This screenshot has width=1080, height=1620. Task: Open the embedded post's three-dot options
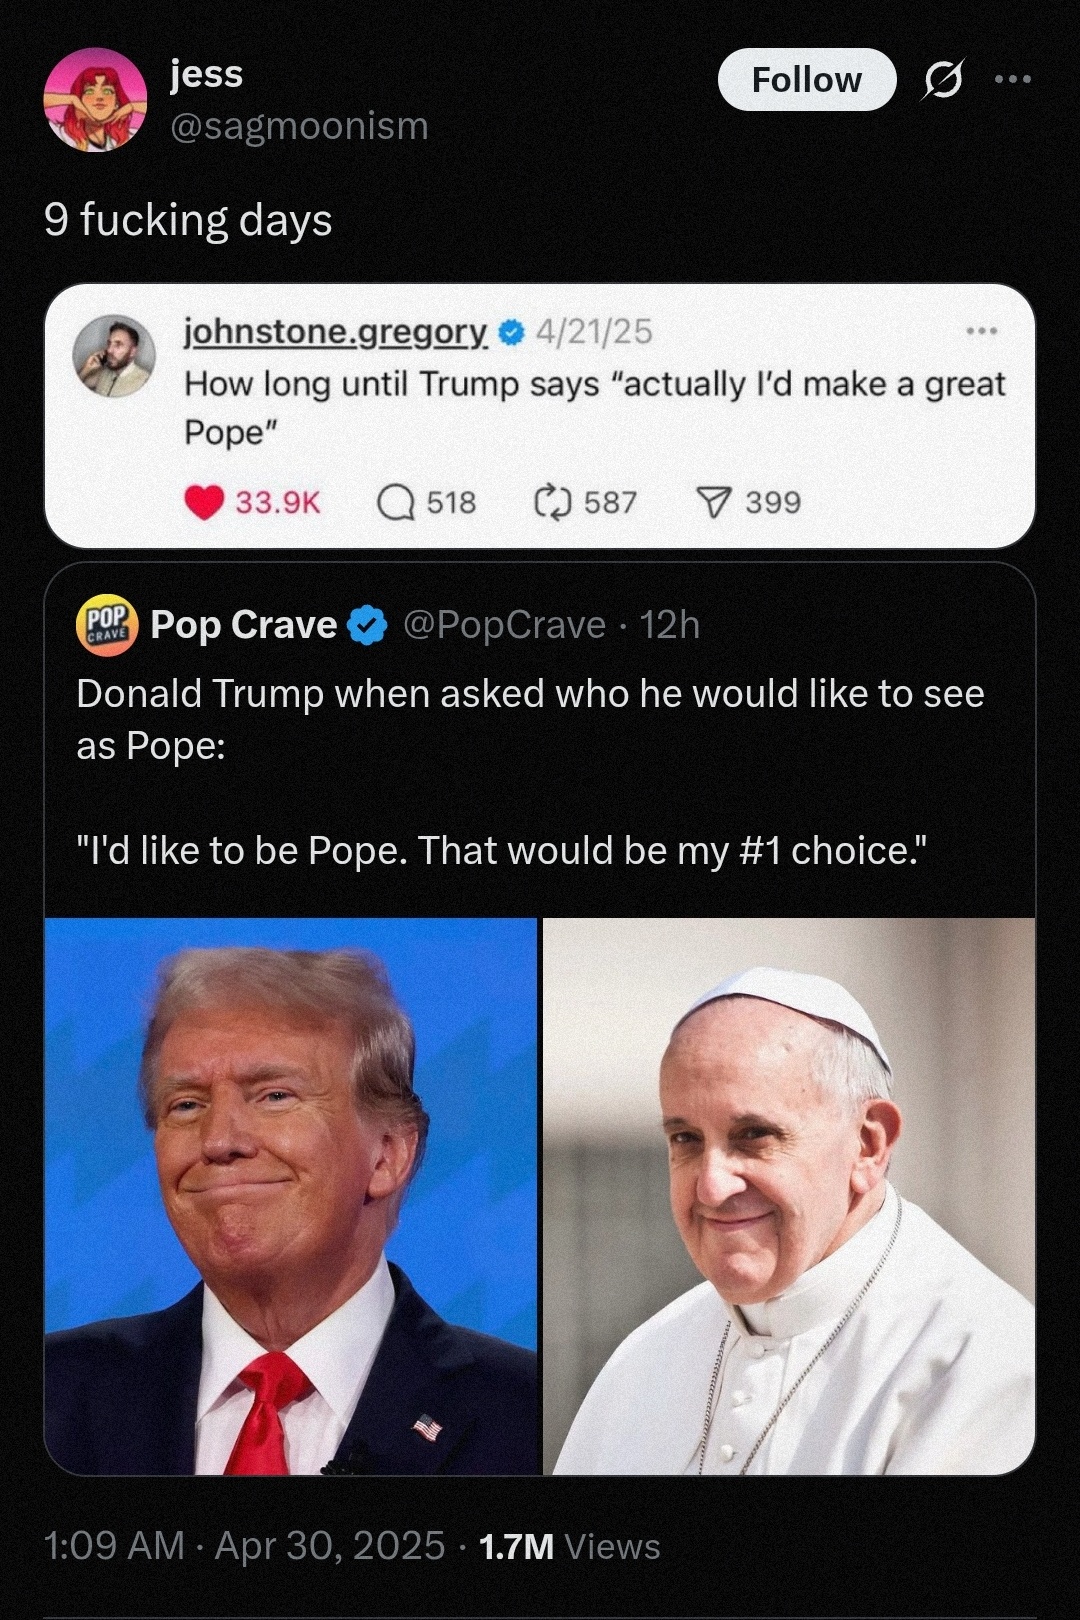click(981, 331)
